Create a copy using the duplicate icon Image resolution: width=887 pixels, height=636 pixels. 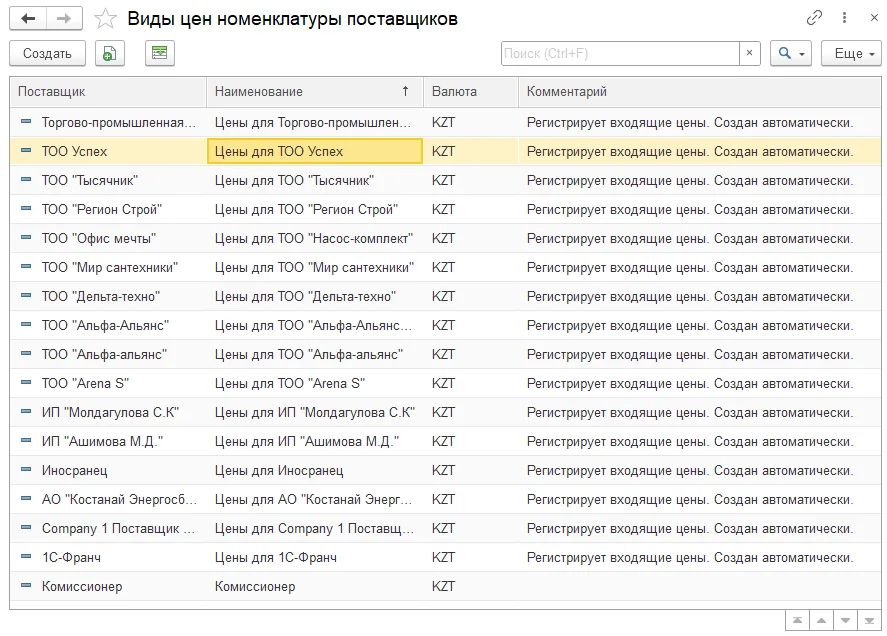coord(110,53)
